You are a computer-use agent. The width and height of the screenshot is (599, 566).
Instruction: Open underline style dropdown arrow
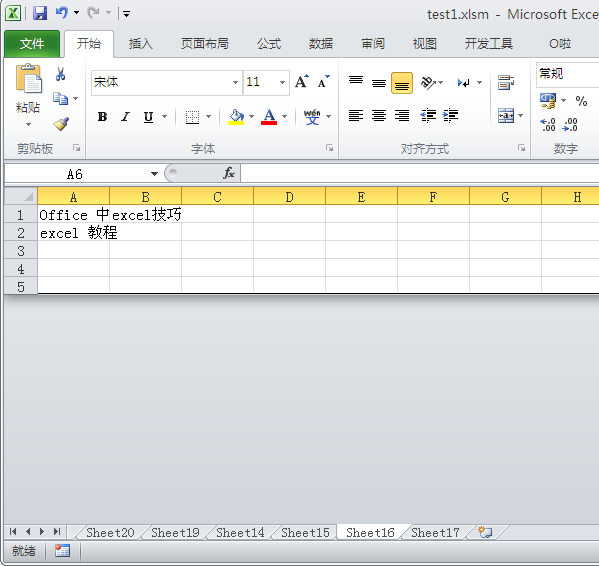(165, 116)
